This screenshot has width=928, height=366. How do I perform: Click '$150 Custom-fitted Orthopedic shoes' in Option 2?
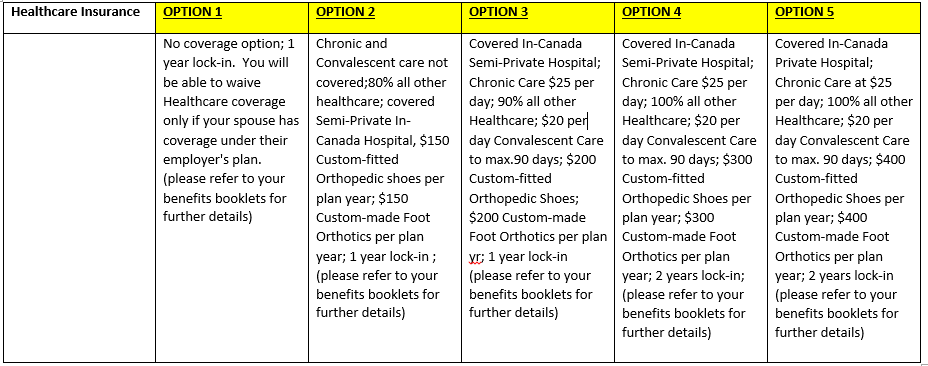[383, 160]
